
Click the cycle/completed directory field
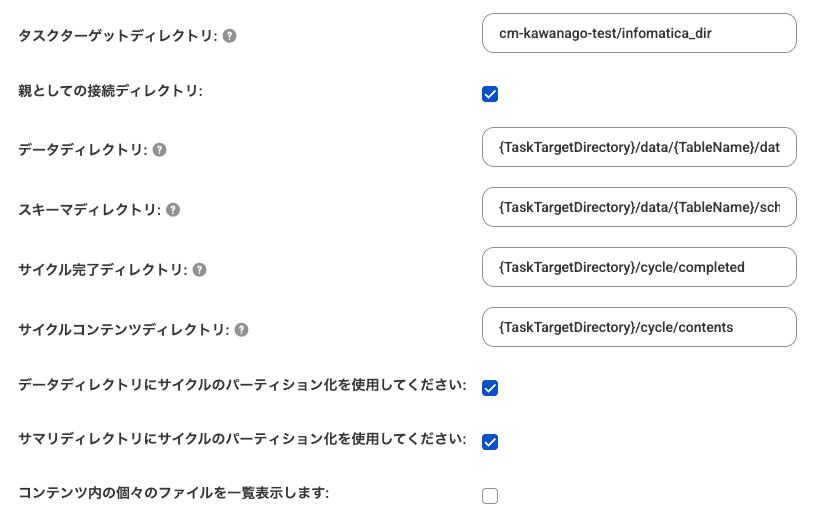click(x=639, y=267)
